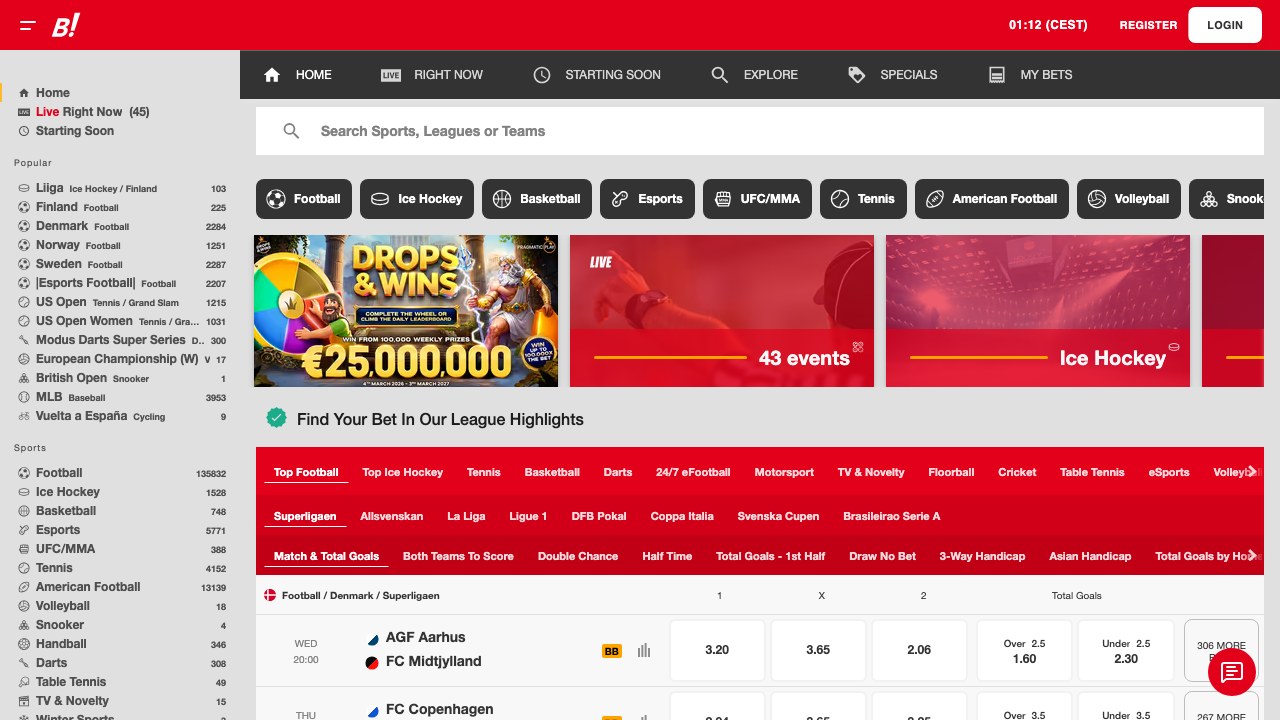Open EXPLORE navigation item

pyautogui.click(x=754, y=75)
